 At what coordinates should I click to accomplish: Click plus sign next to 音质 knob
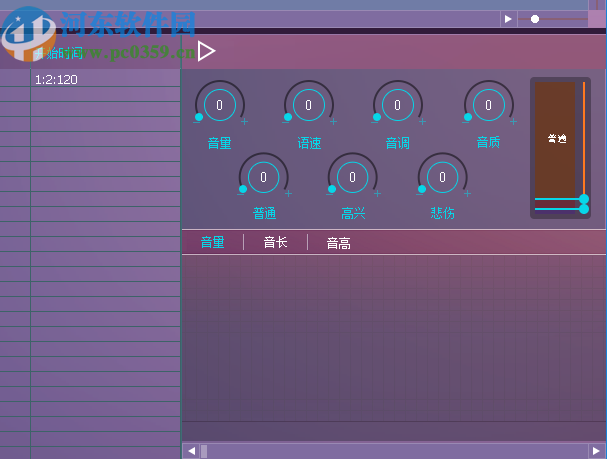point(513,122)
